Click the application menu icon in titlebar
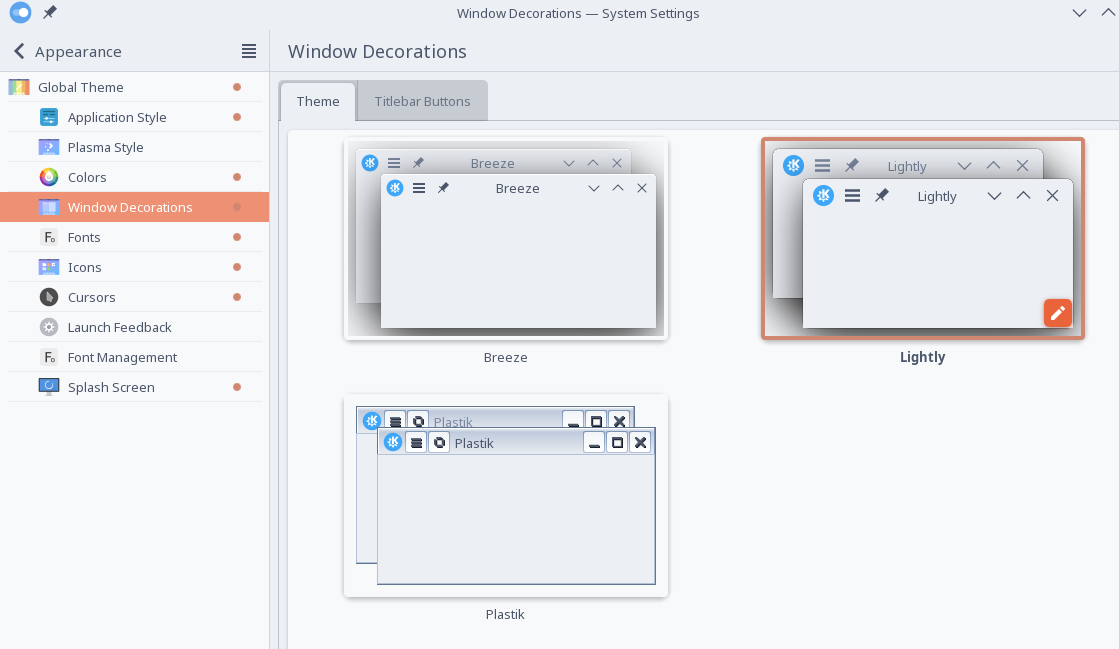1119x649 pixels. (x=20, y=12)
